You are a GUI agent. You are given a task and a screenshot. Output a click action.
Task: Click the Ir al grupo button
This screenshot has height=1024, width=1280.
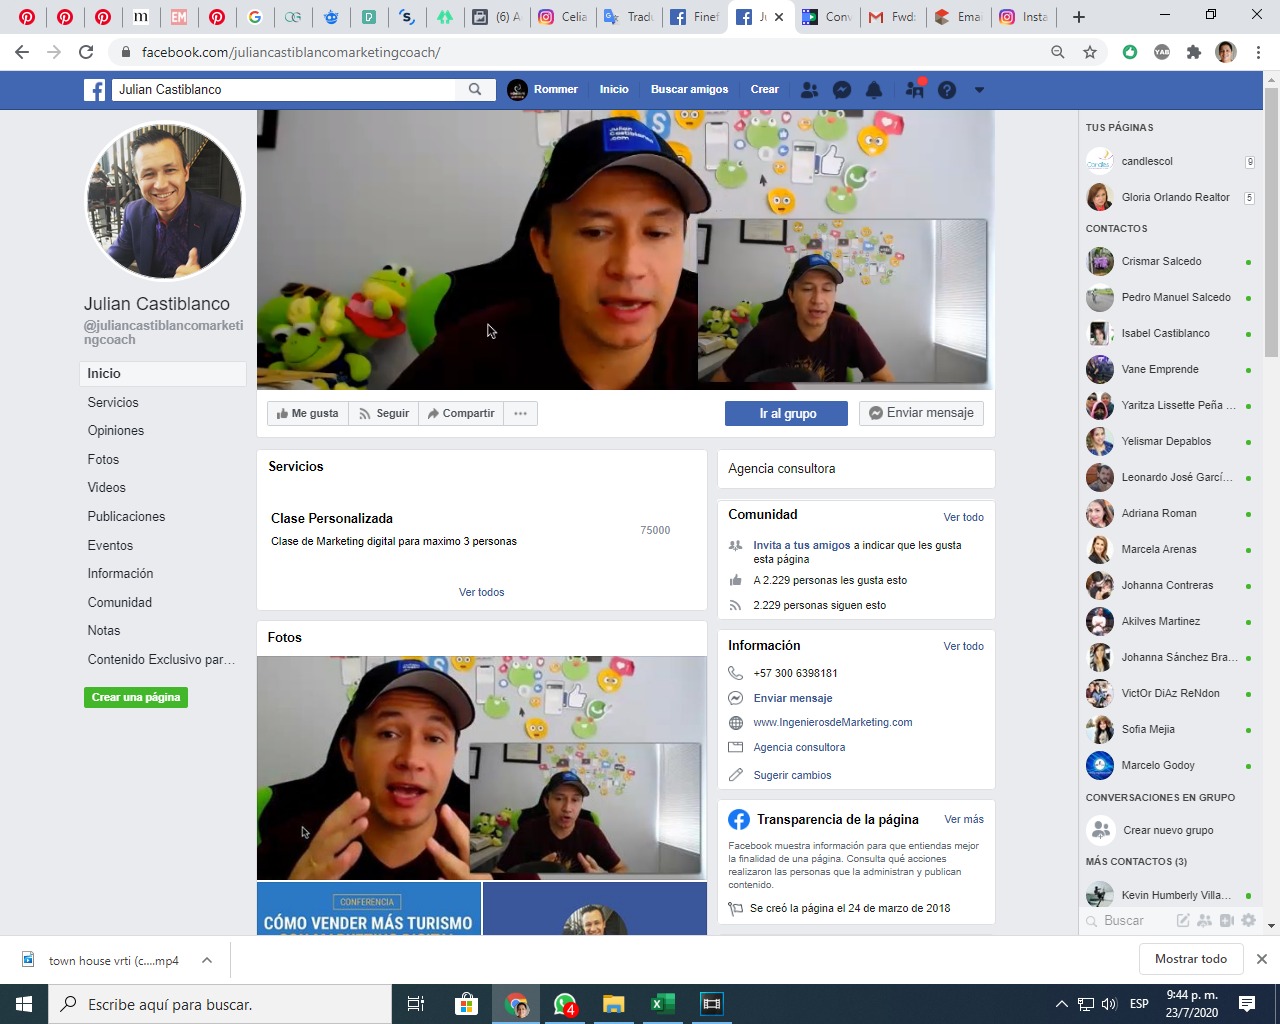pyautogui.click(x=786, y=414)
